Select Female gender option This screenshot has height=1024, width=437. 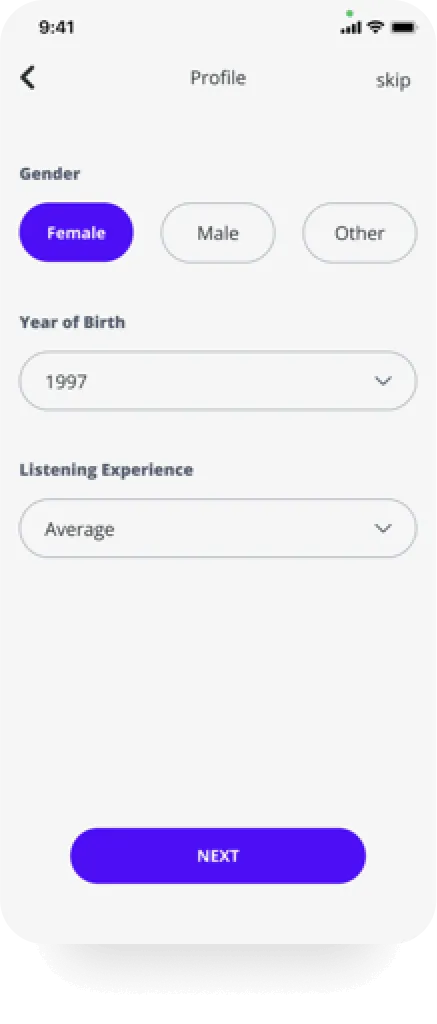point(76,232)
